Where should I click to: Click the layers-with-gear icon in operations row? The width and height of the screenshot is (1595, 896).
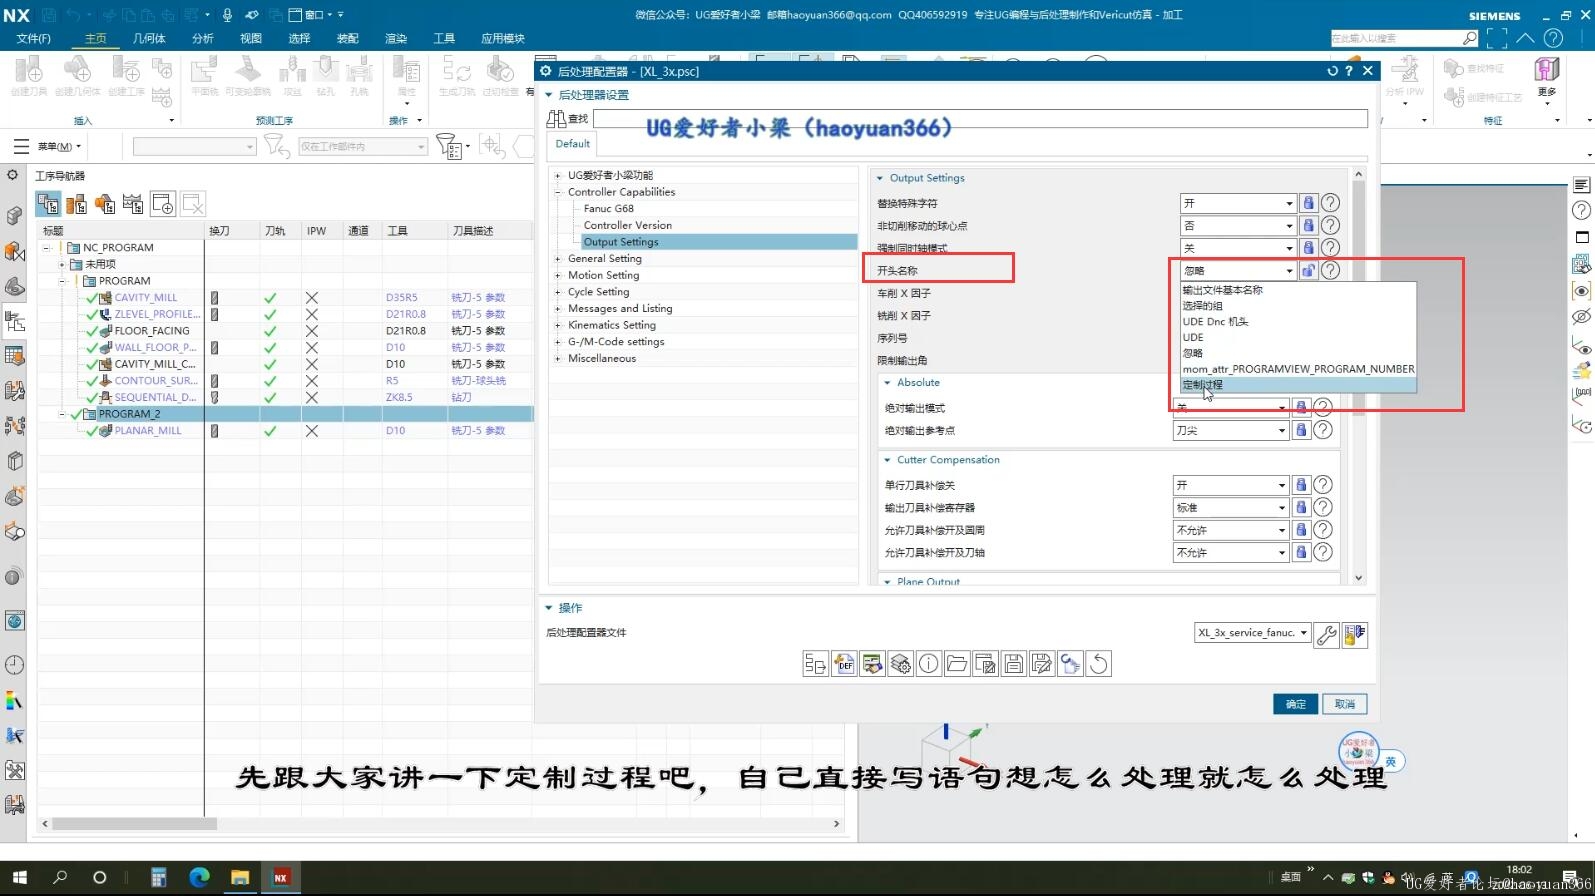[x=901, y=664]
